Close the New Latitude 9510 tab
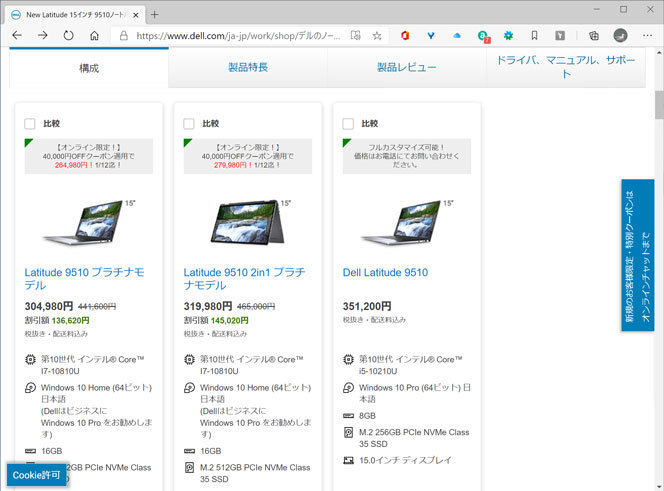664x491 pixels. point(136,15)
